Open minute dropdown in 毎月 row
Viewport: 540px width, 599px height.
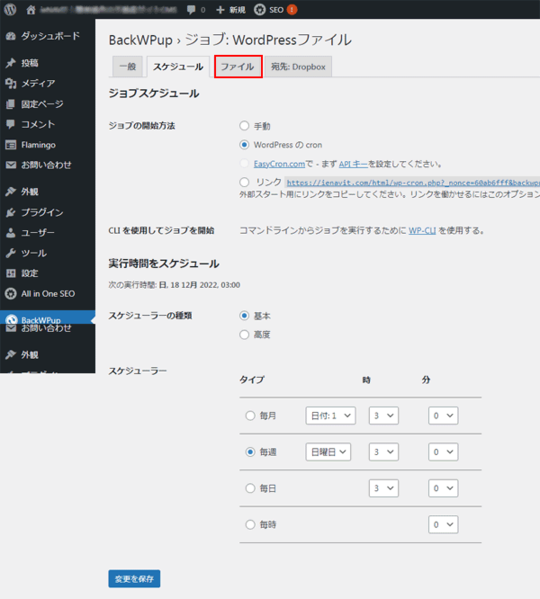pos(443,416)
